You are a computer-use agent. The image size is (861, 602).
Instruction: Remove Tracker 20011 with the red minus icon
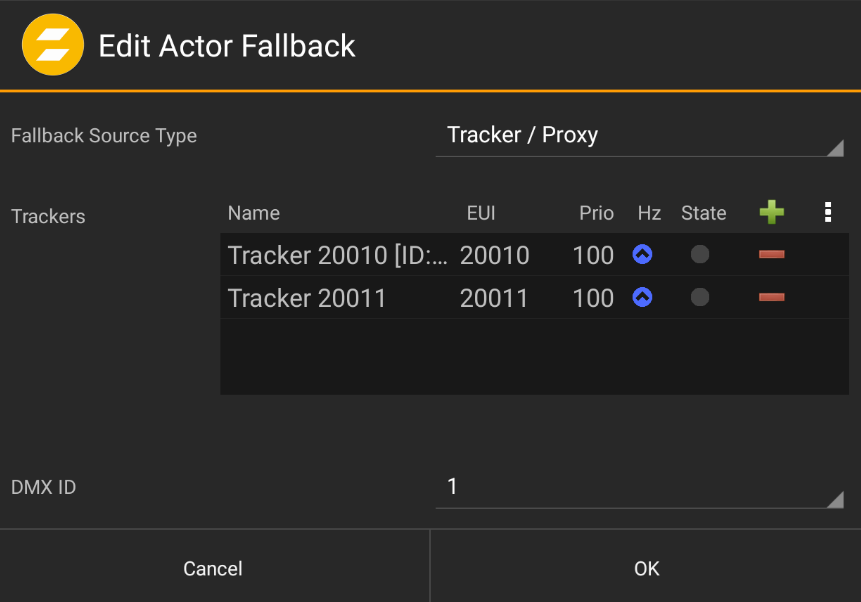point(771,297)
